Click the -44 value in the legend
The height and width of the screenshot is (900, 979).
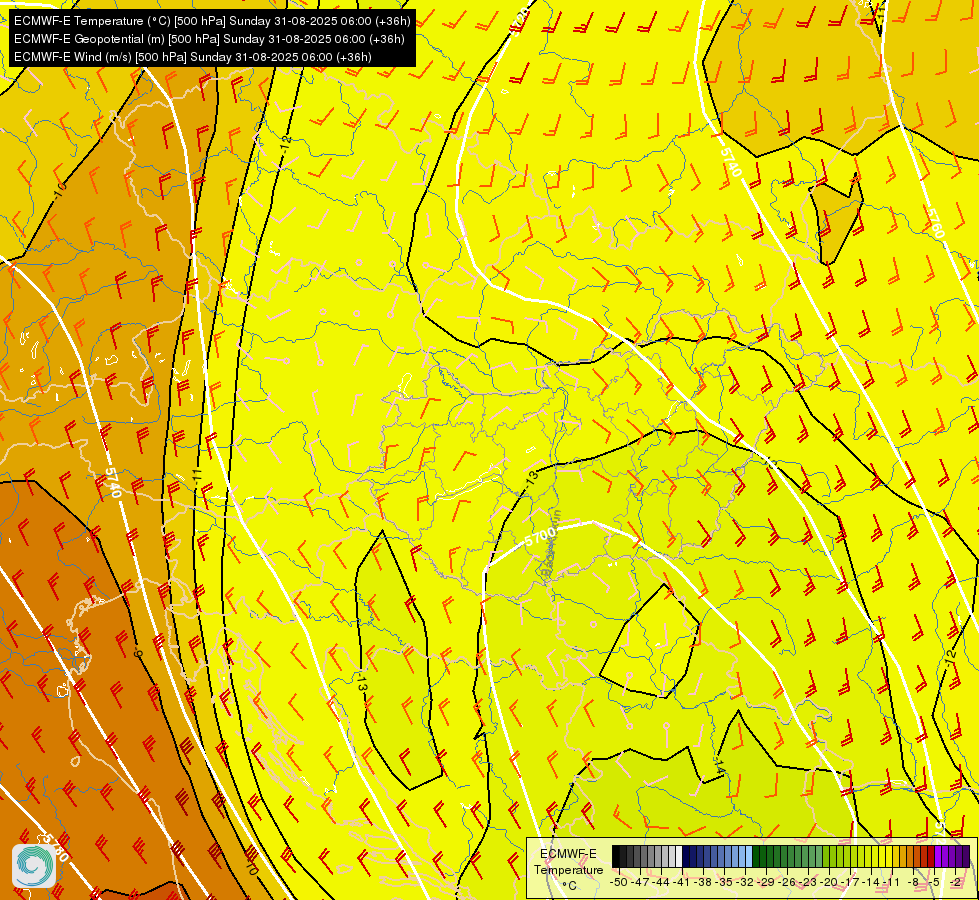[661, 883]
